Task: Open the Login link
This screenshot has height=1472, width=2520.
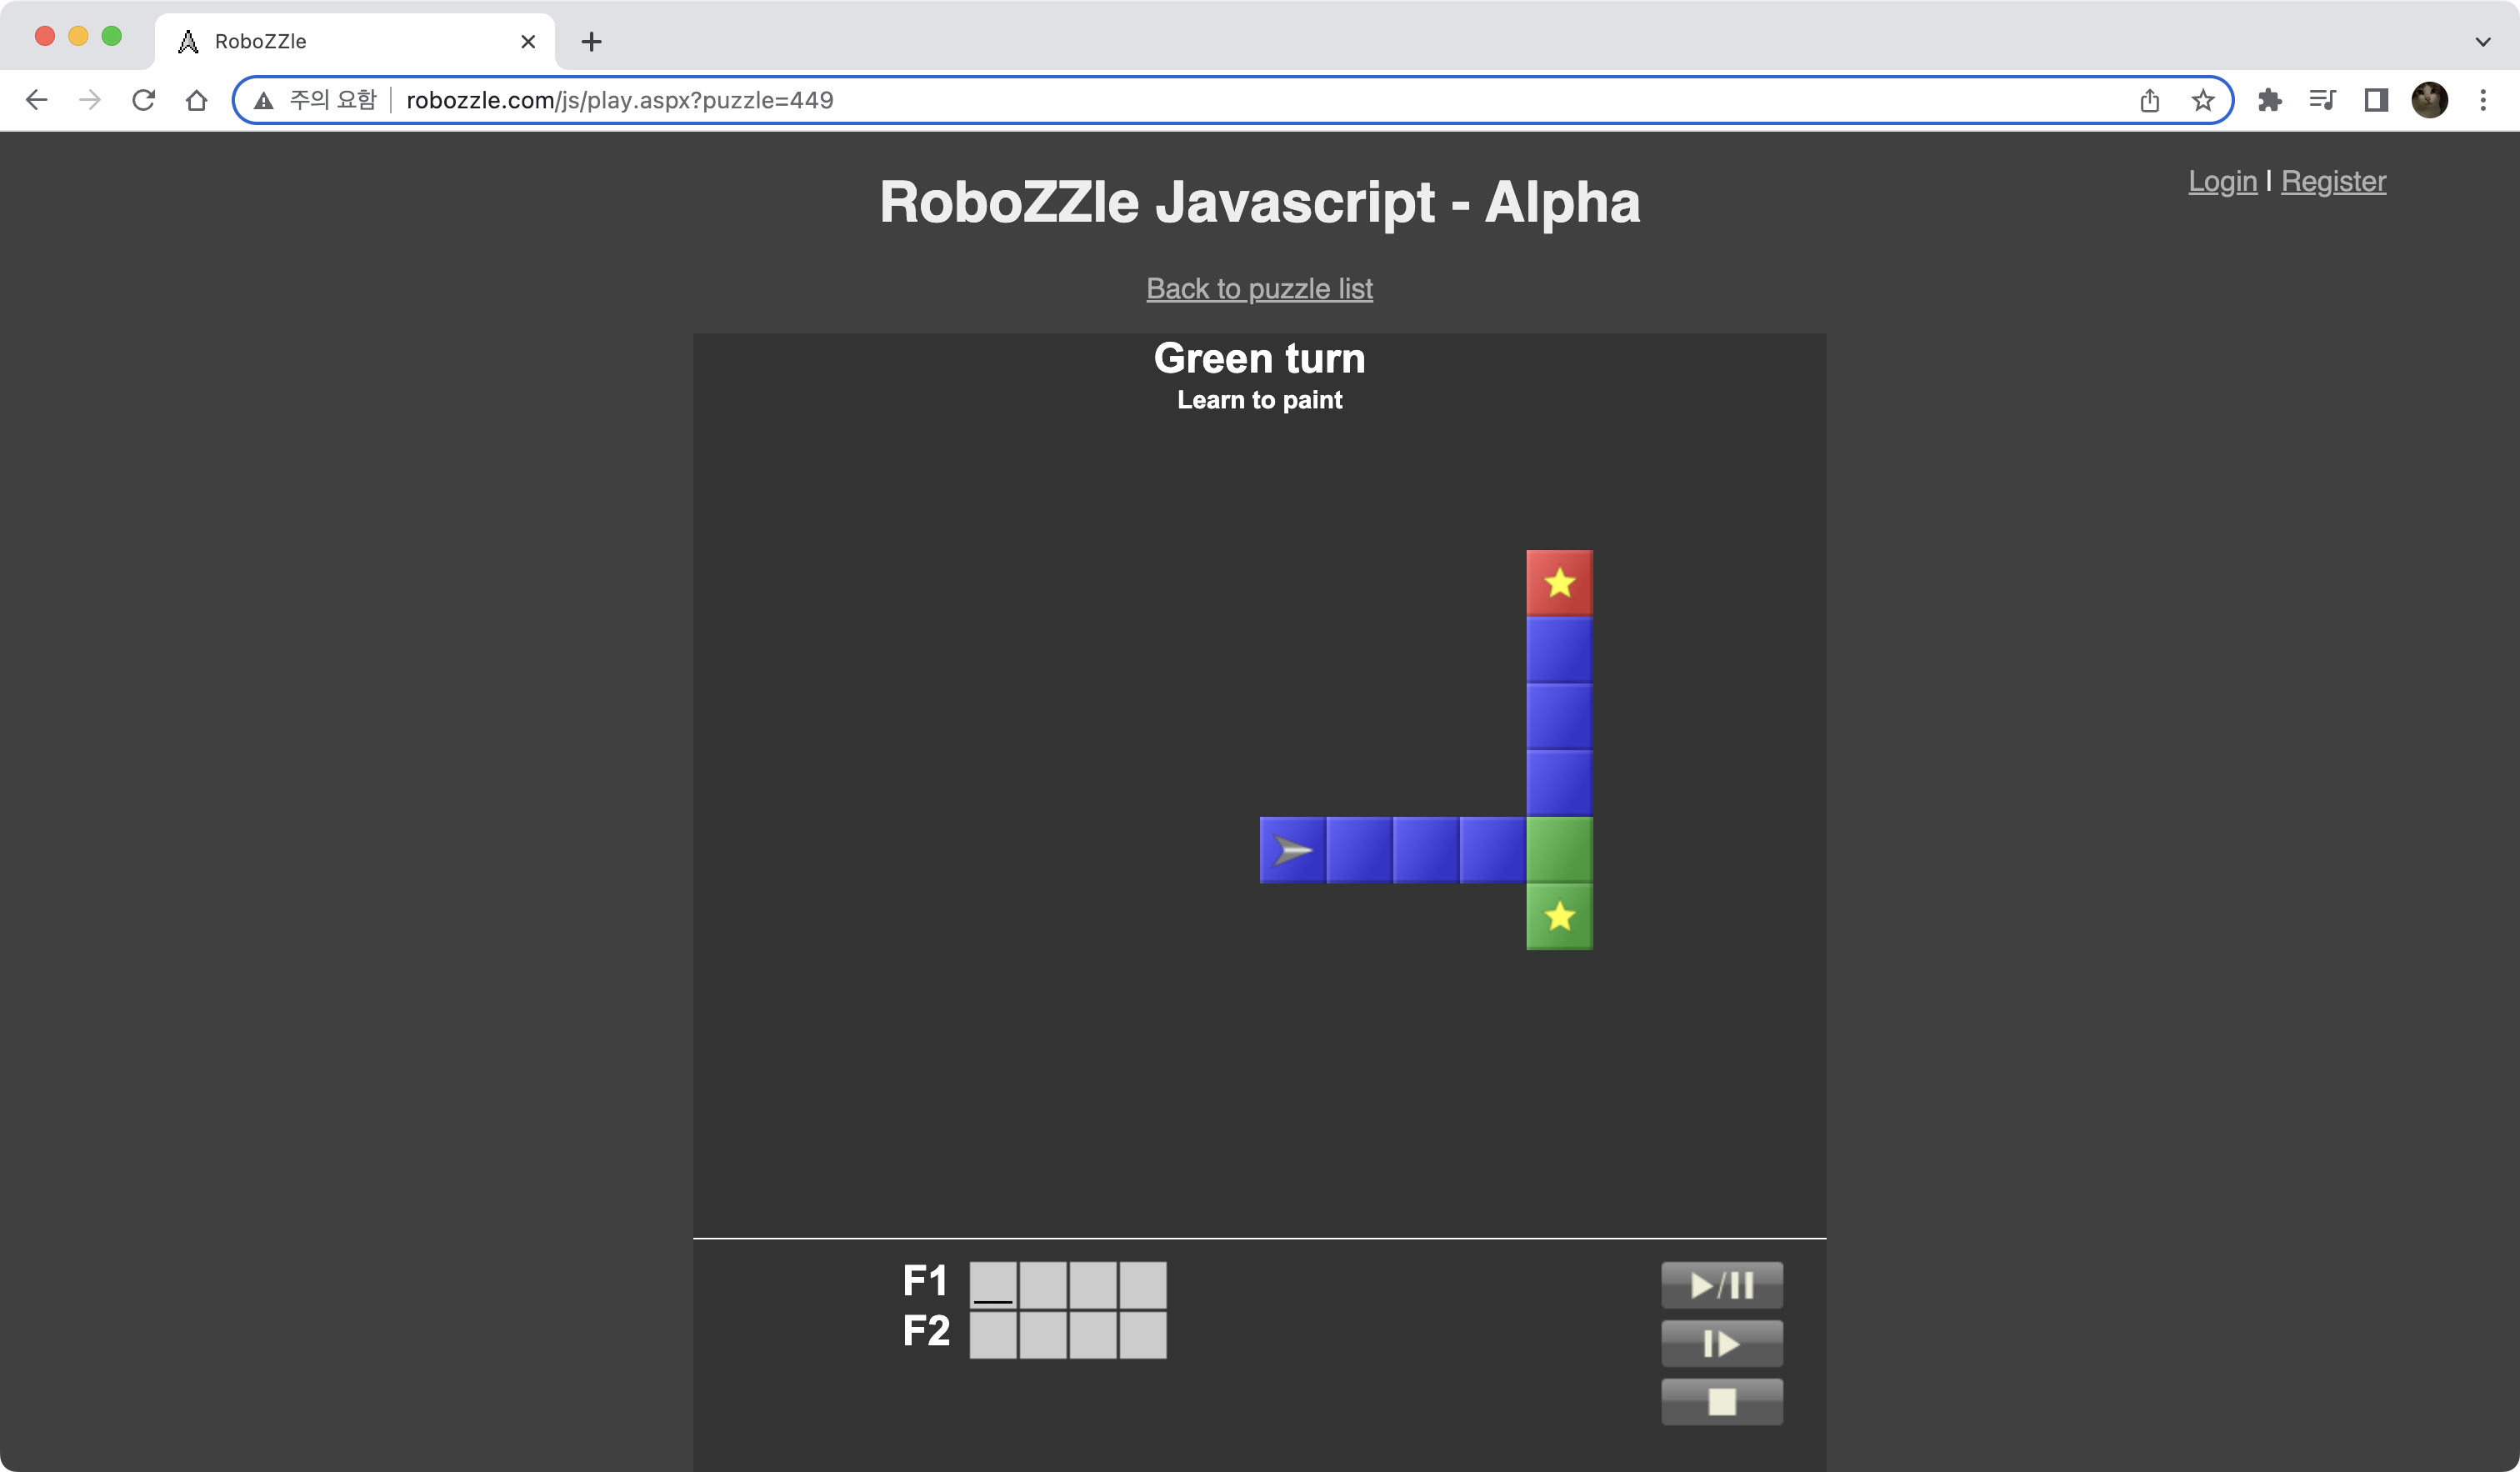Action: pyautogui.click(x=2222, y=181)
